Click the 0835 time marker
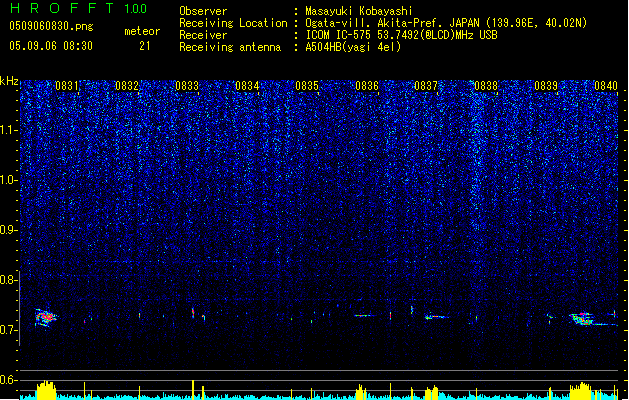Viewport: 629px width, 400px height. coord(307,86)
